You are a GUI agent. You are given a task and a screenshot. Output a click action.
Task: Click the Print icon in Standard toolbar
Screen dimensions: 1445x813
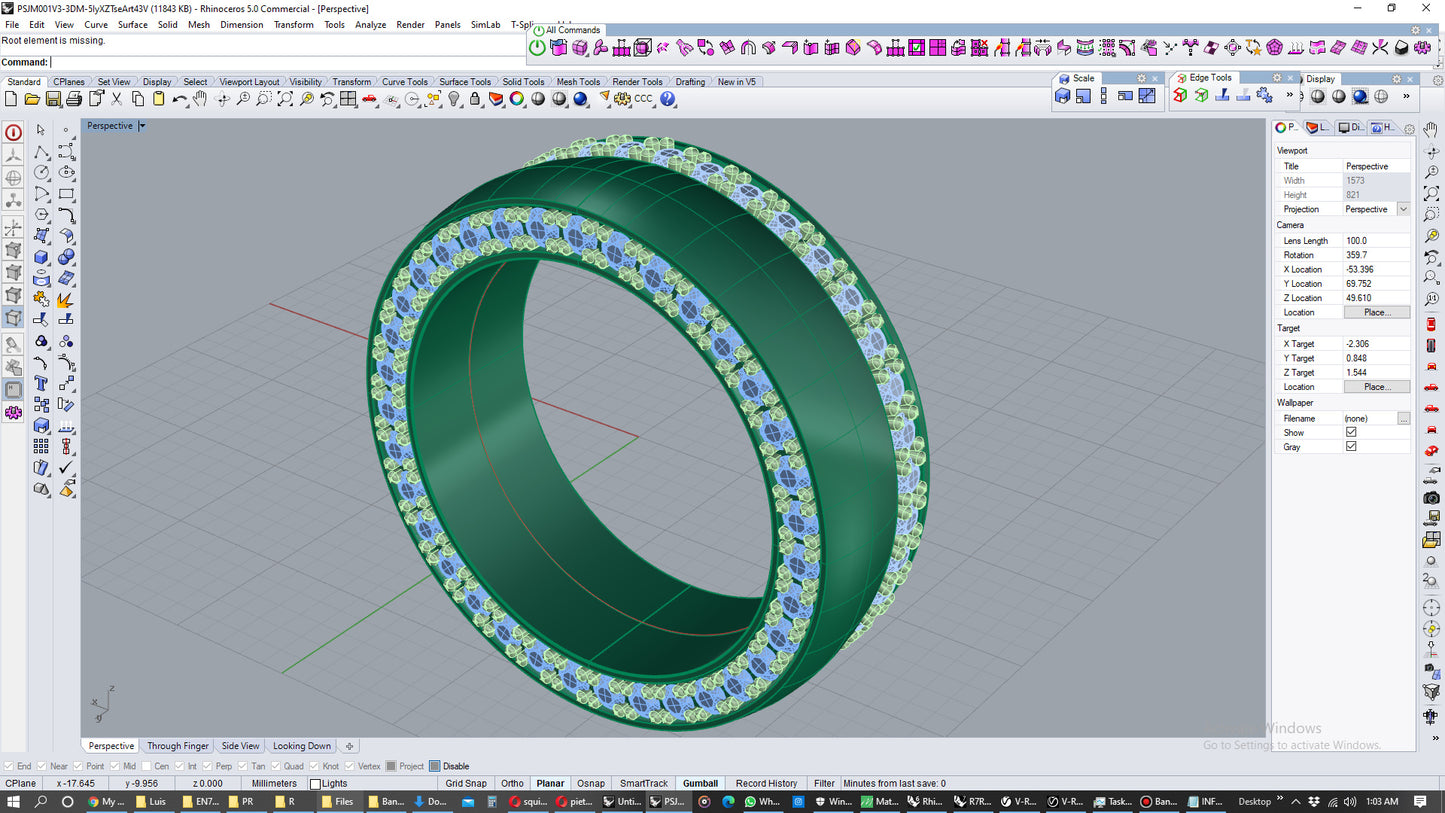pos(74,99)
